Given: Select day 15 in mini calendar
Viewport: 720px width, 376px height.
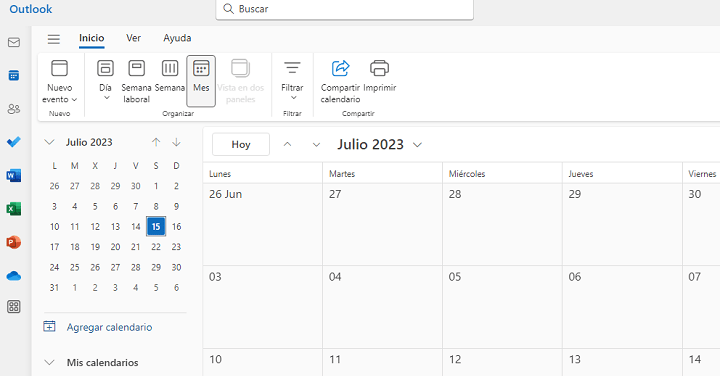Looking at the screenshot, I should click(x=156, y=227).
